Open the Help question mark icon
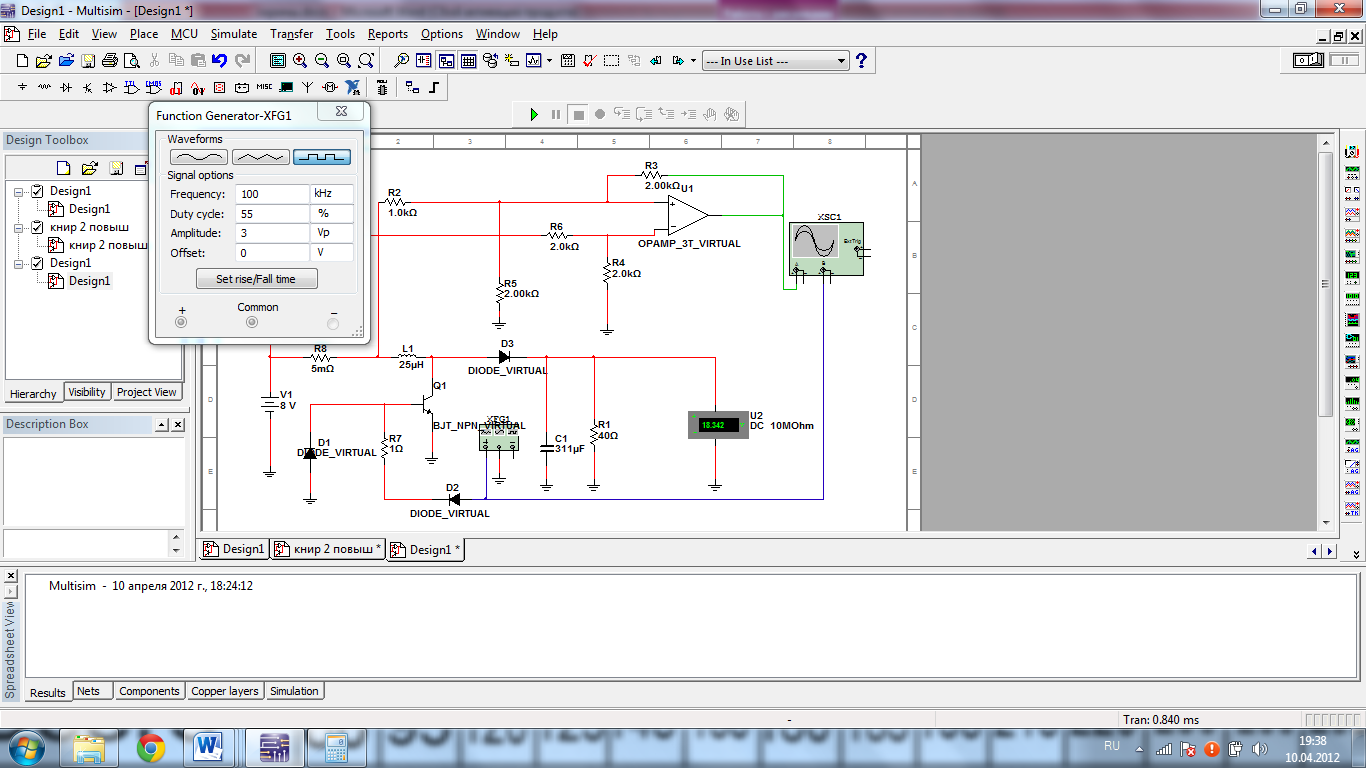The height and width of the screenshot is (768, 1366). pyautogui.click(x=861, y=61)
